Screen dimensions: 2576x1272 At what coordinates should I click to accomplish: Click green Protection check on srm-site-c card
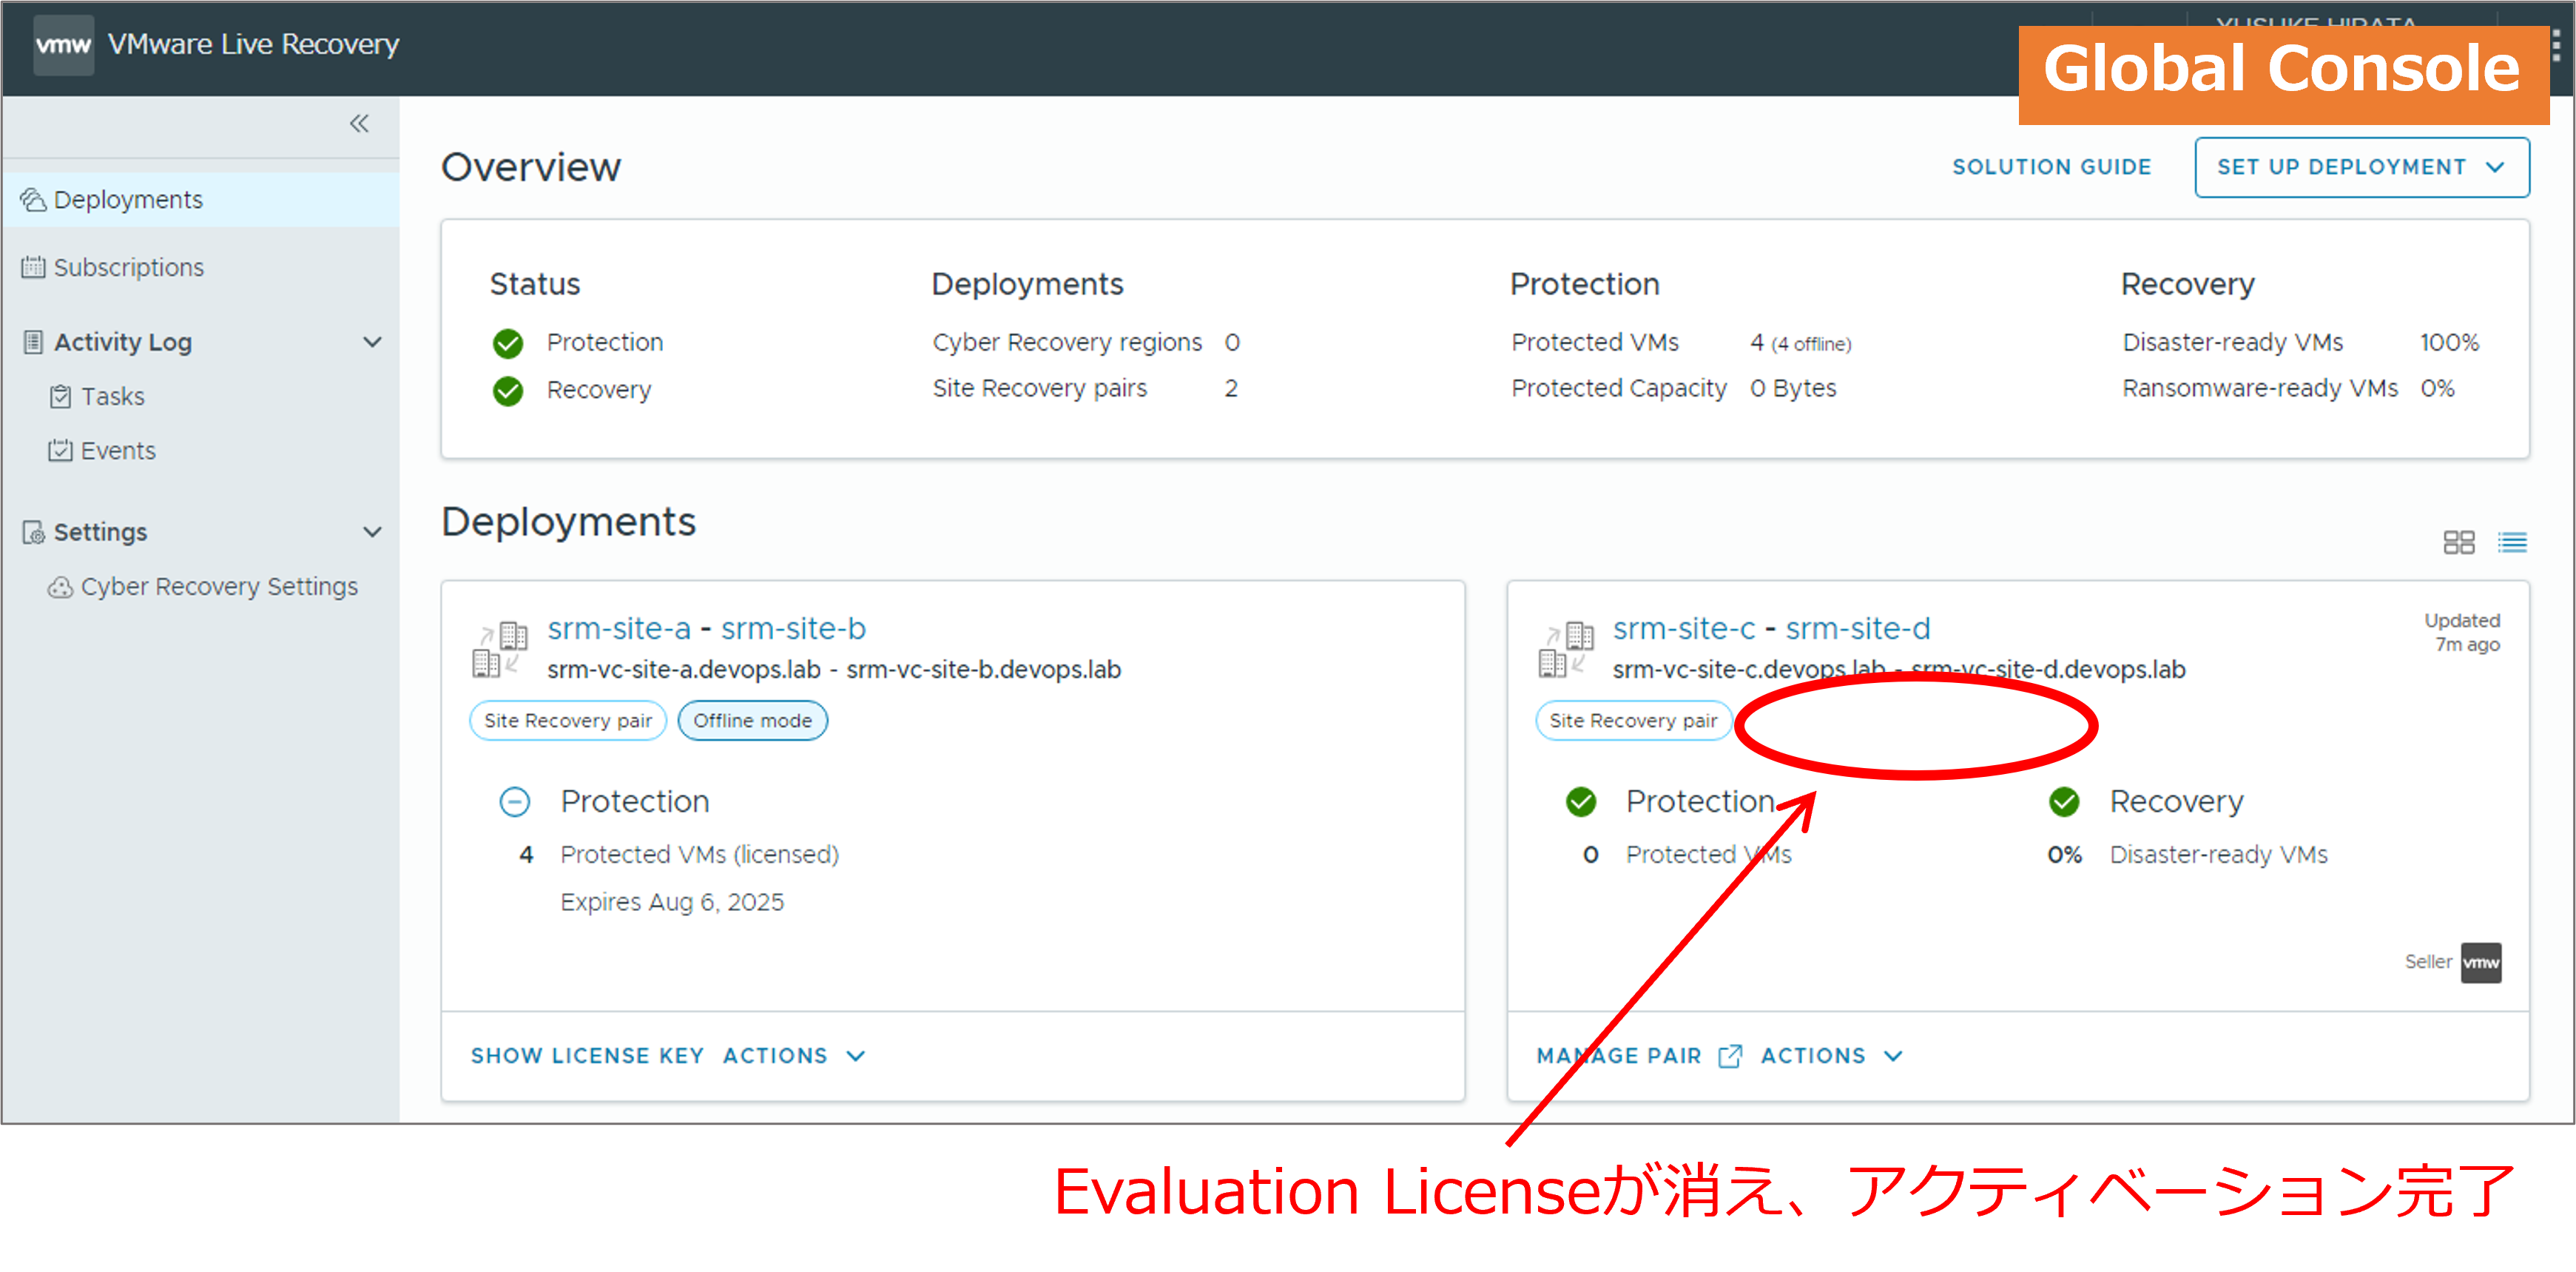(x=1581, y=802)
